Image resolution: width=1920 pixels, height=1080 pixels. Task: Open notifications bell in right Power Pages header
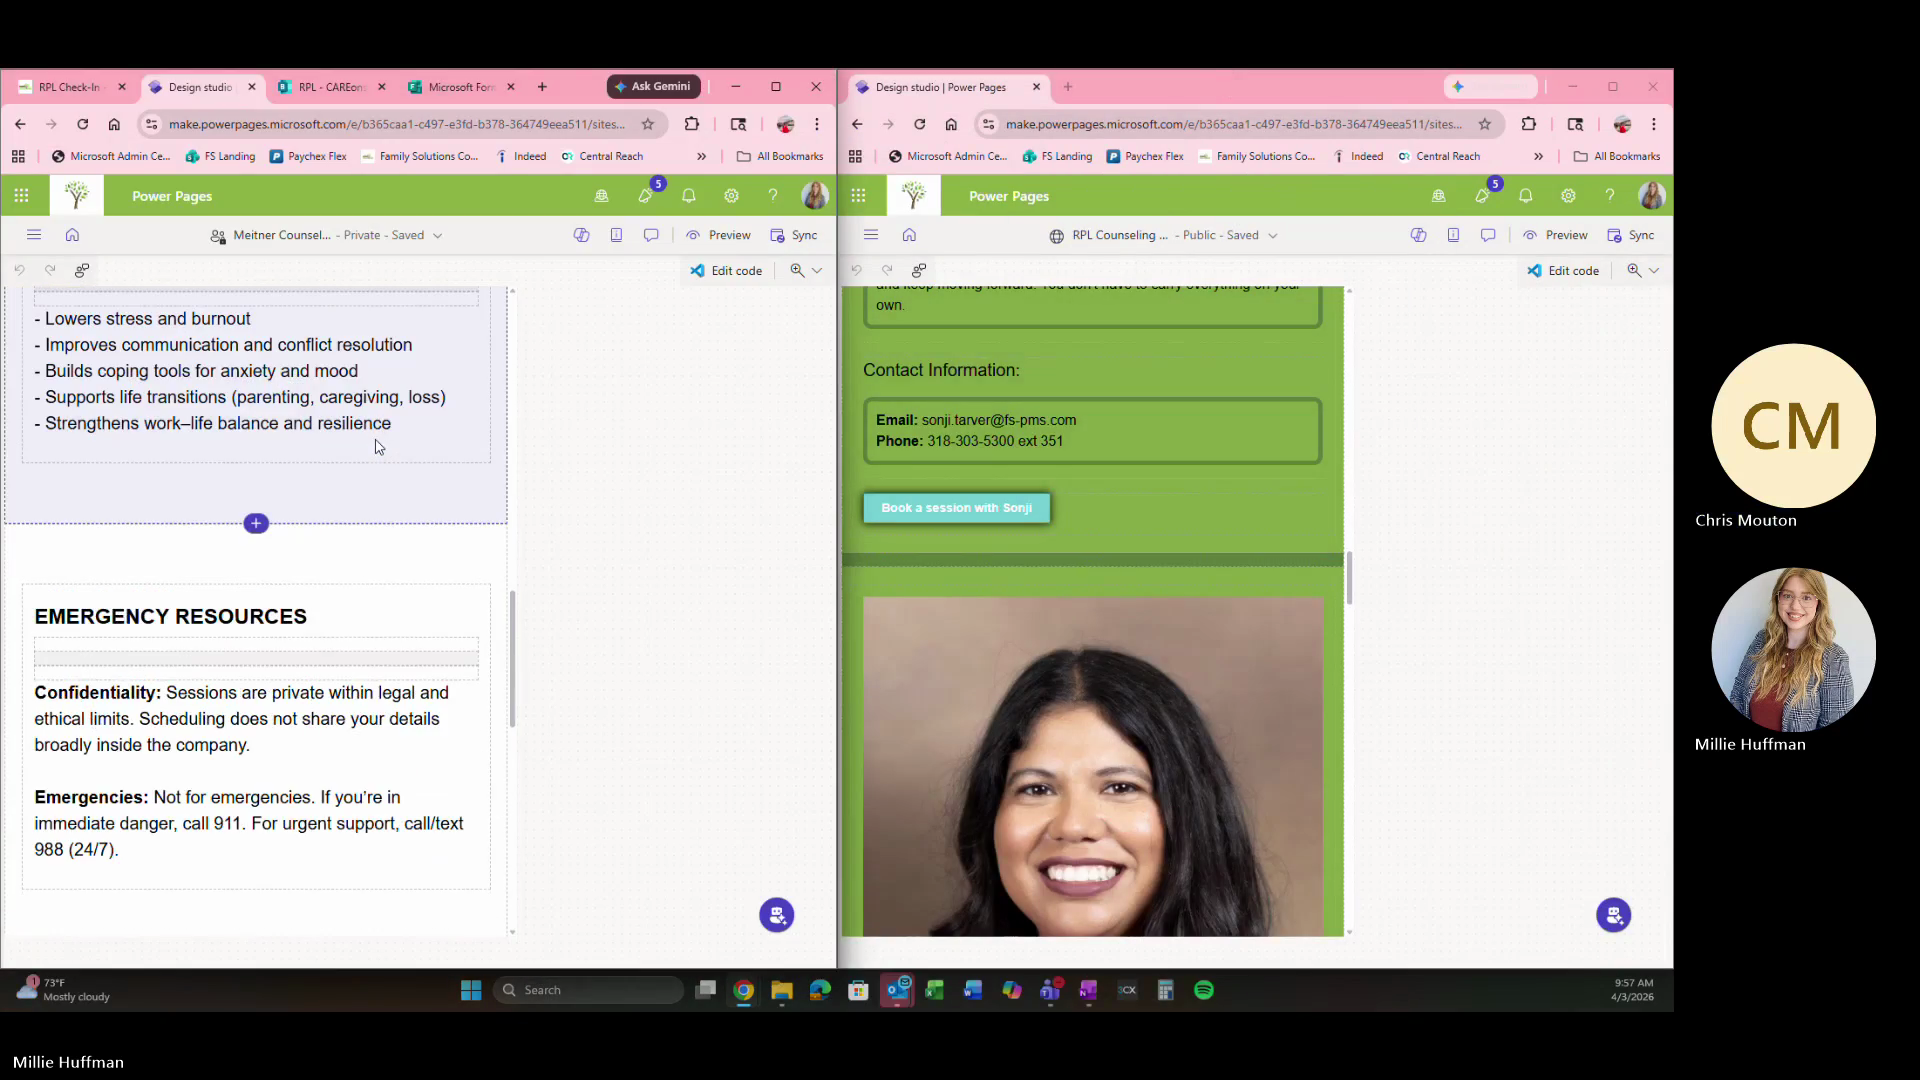1526,196
